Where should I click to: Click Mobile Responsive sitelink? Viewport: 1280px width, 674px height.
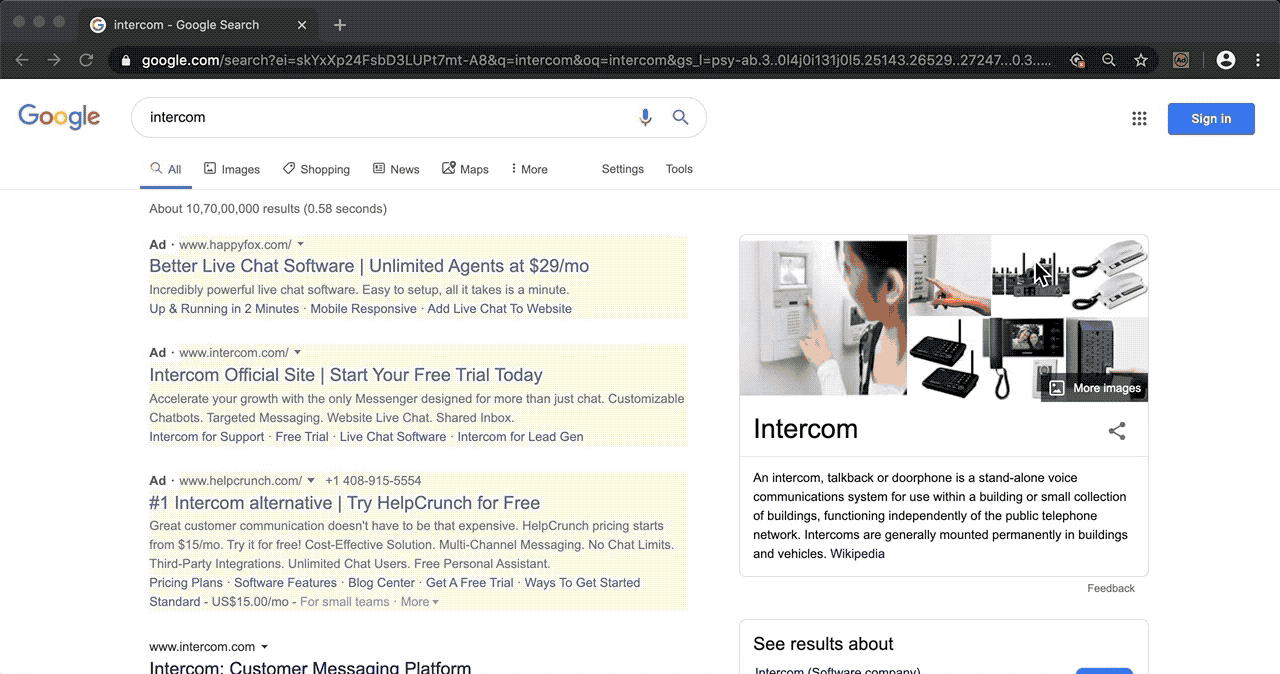pyautogui.click(x=363, y=309)
